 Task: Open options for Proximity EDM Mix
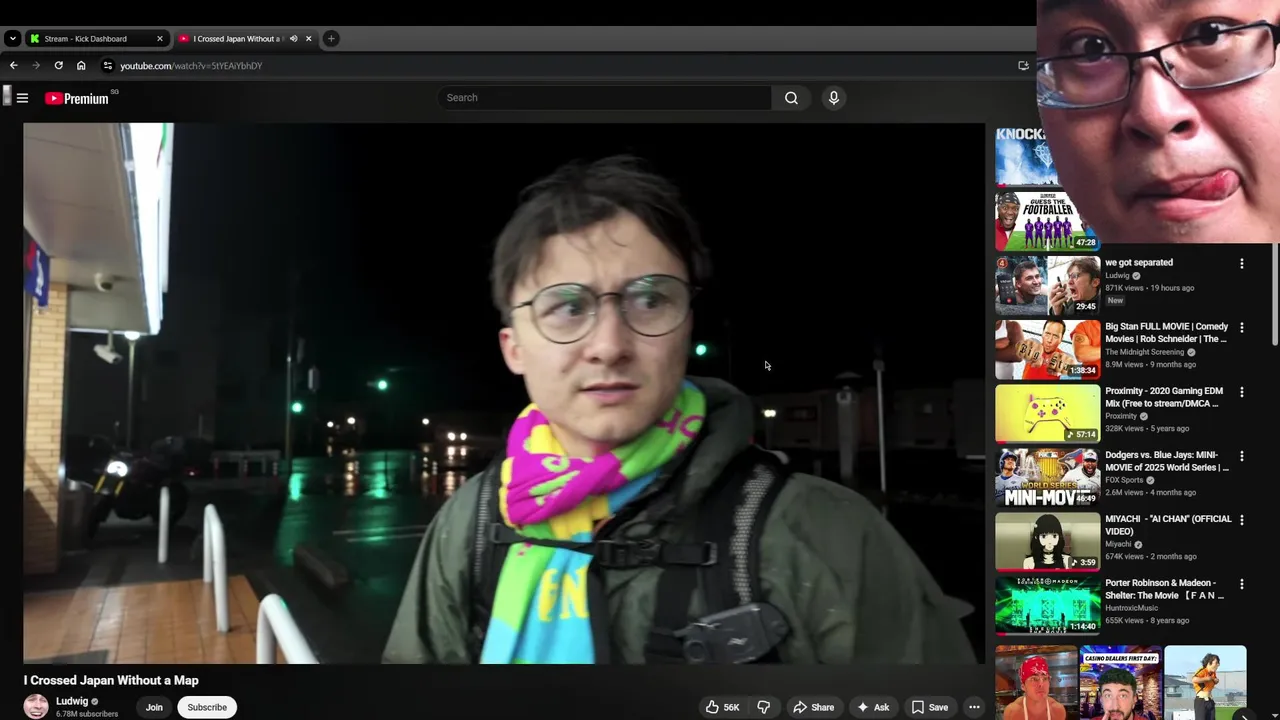tap(1242, 392)
